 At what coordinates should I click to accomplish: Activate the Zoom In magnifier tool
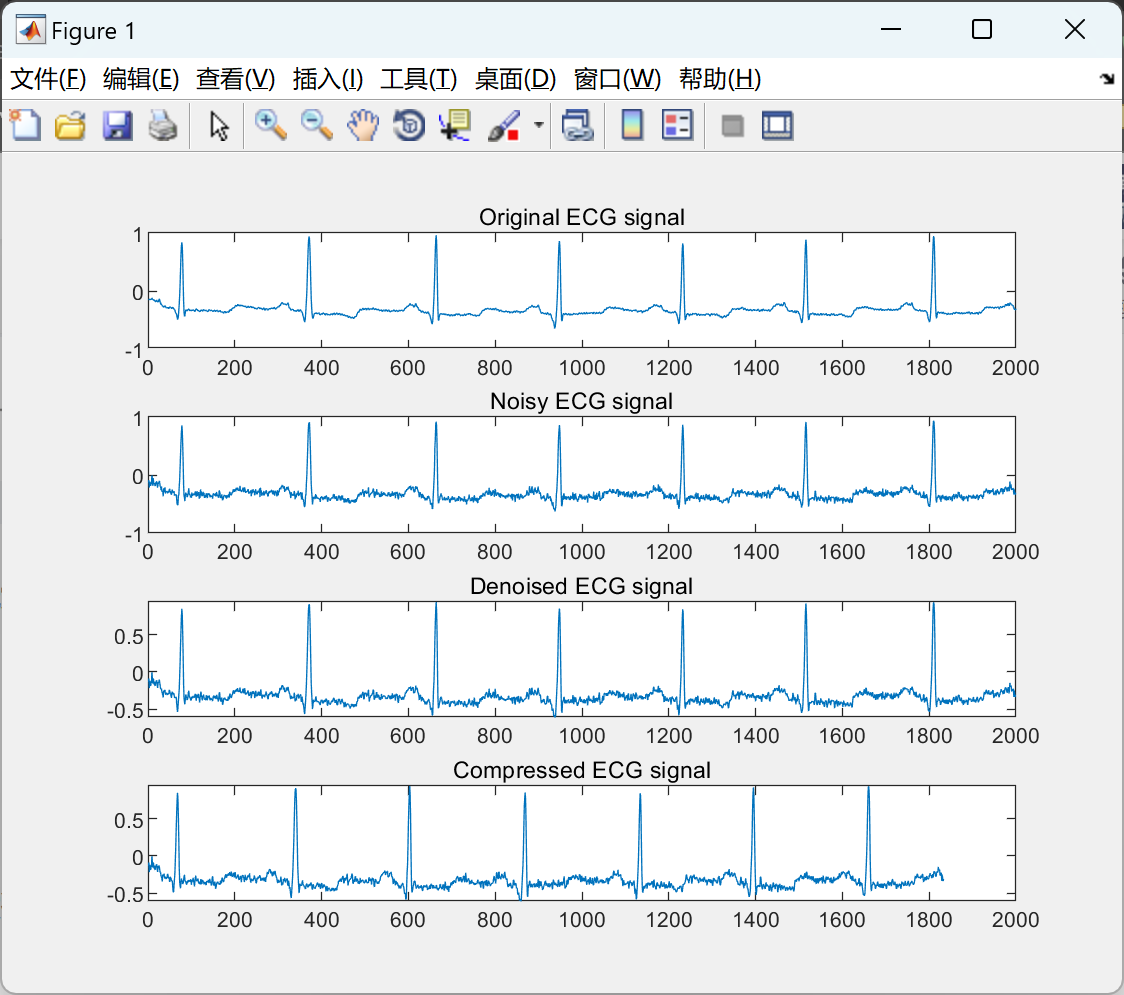tap(270, 125)
